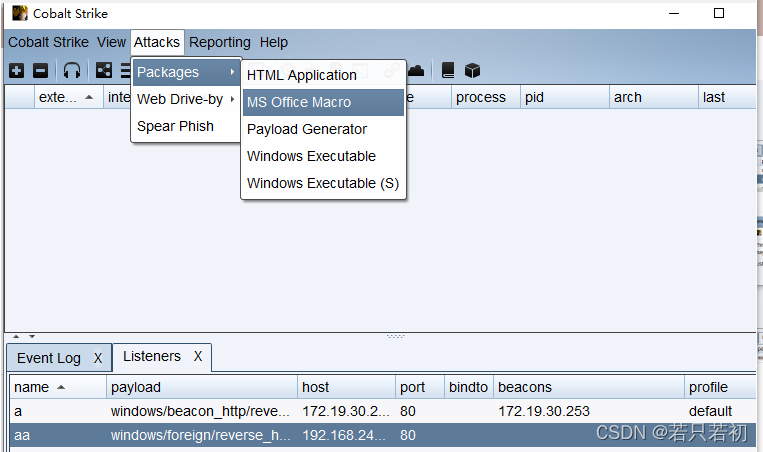Click the plus icon to connect to a team server
The width and height of the screenshot is (763, 452).
click(x=17, y=71)
